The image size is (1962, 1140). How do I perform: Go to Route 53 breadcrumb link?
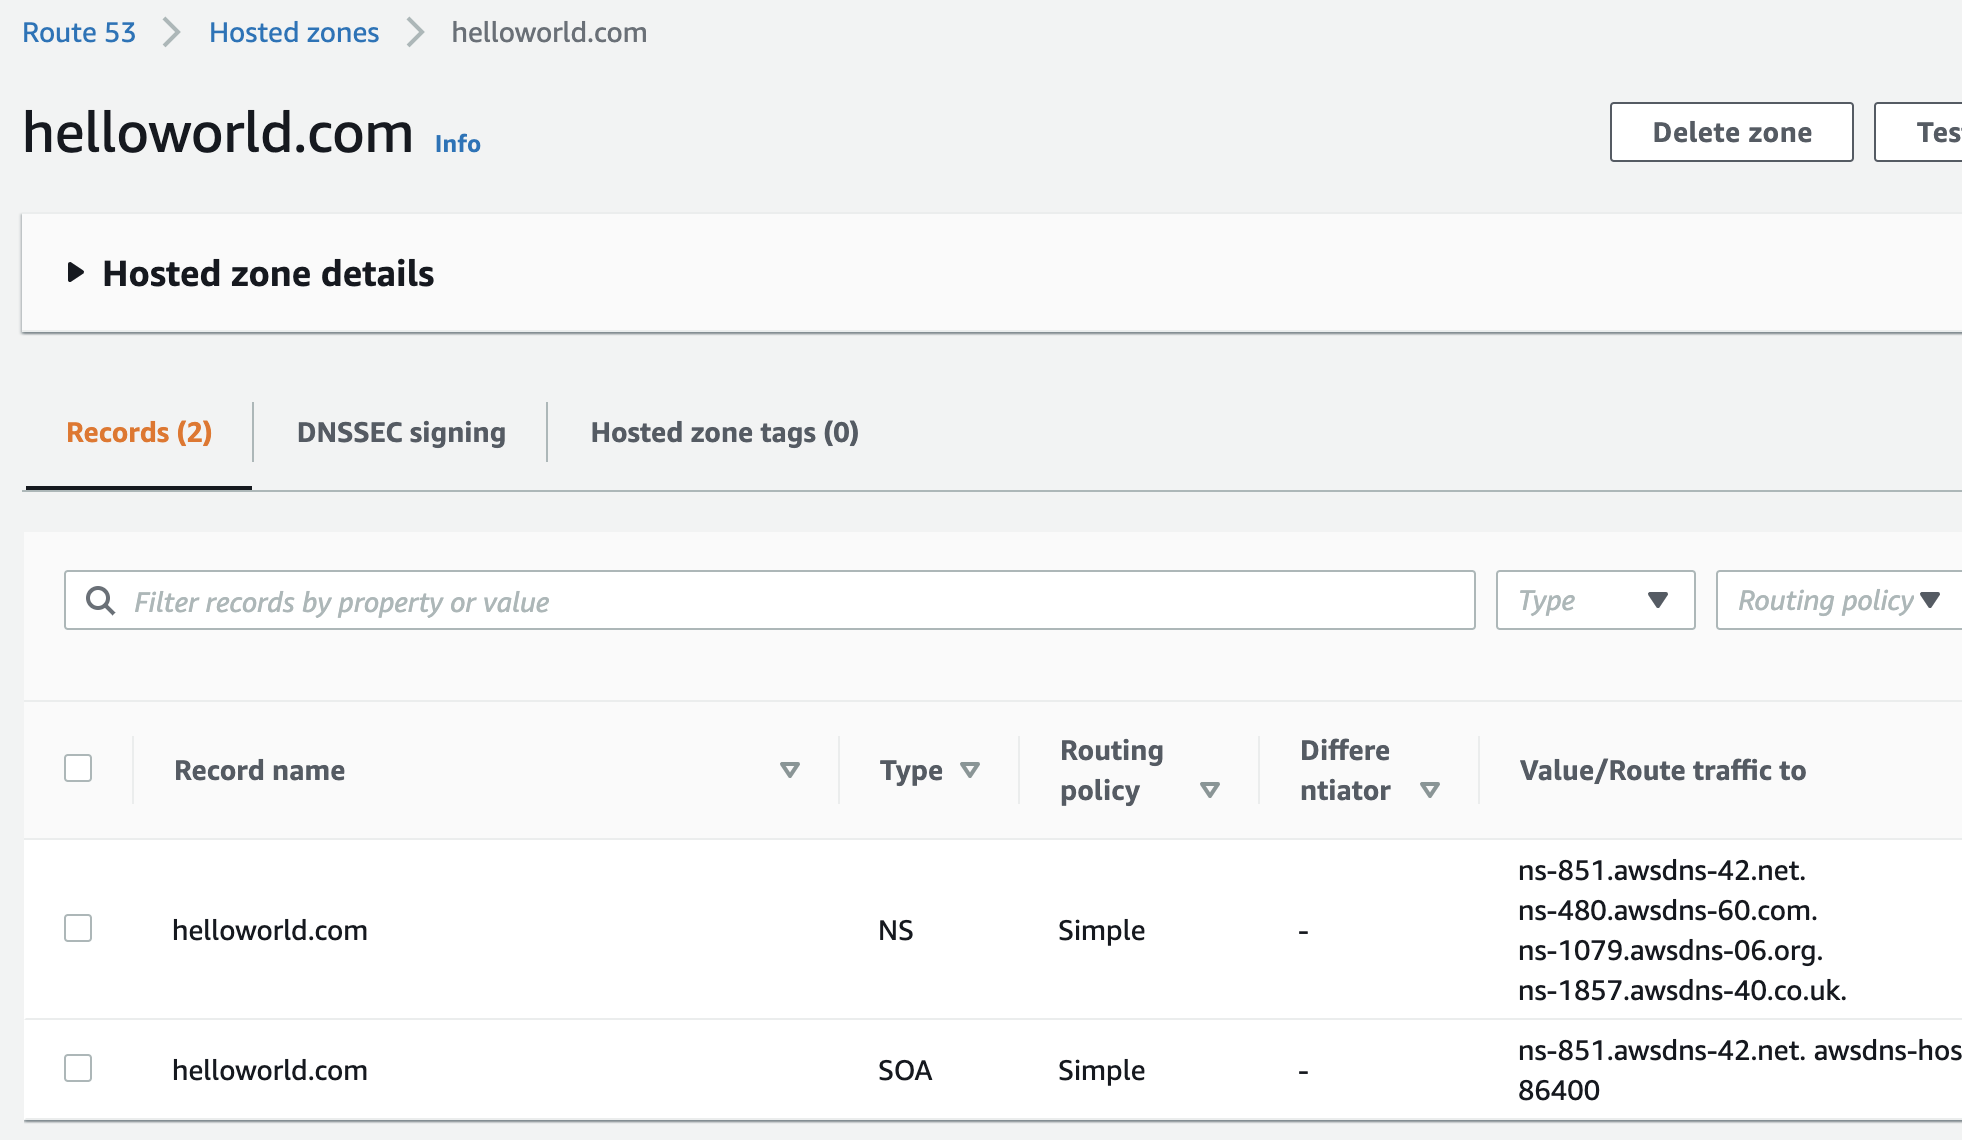(79, 32)
